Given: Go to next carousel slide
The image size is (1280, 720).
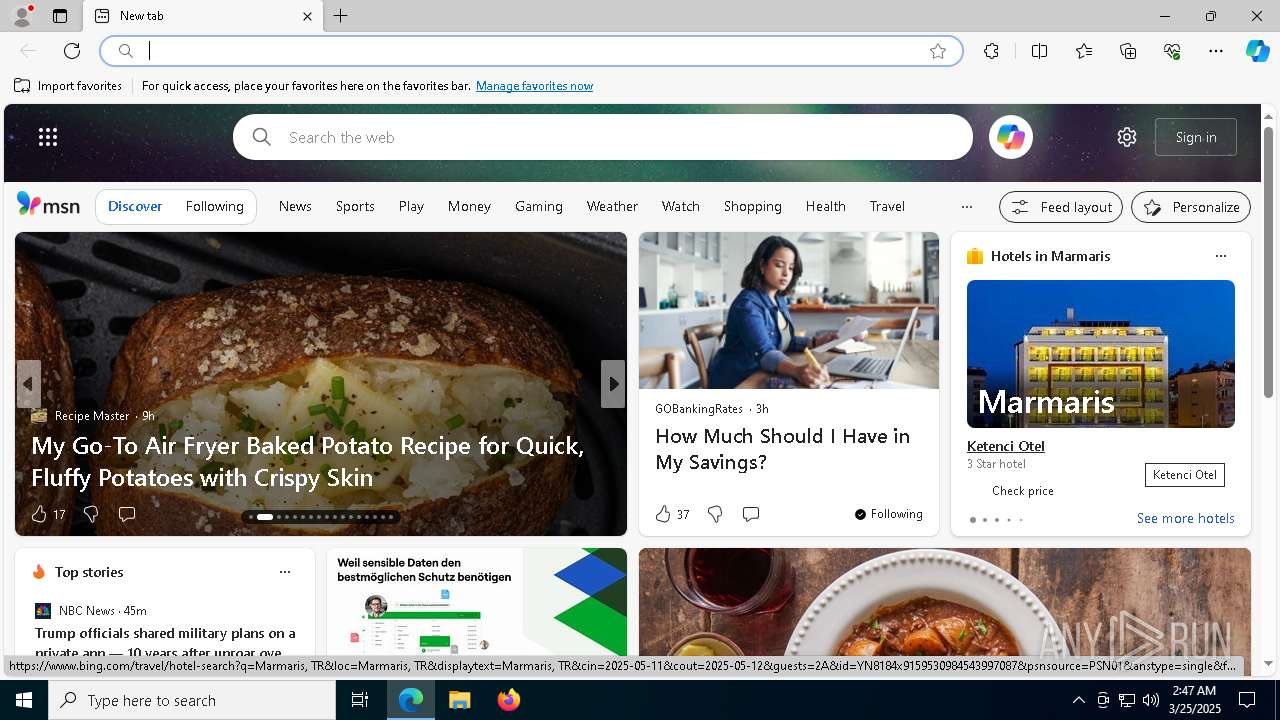Looking at the screenshot, I should [613, 384].
